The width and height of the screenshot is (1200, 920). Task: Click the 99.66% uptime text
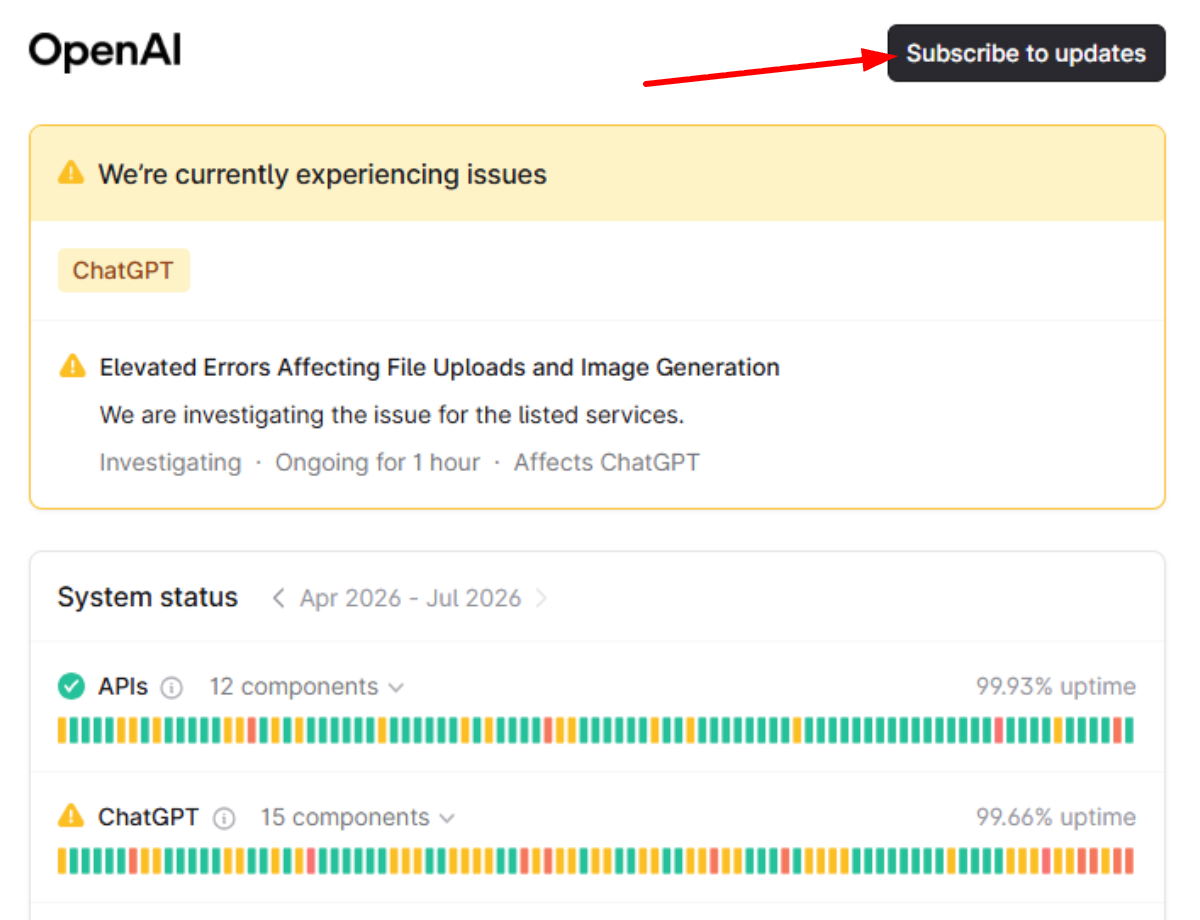(x=1056, y=817)
